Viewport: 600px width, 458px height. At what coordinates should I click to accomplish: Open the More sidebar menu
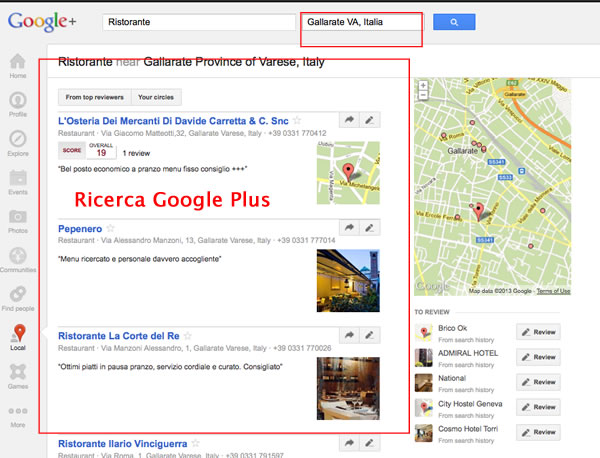tap(18, 411)
